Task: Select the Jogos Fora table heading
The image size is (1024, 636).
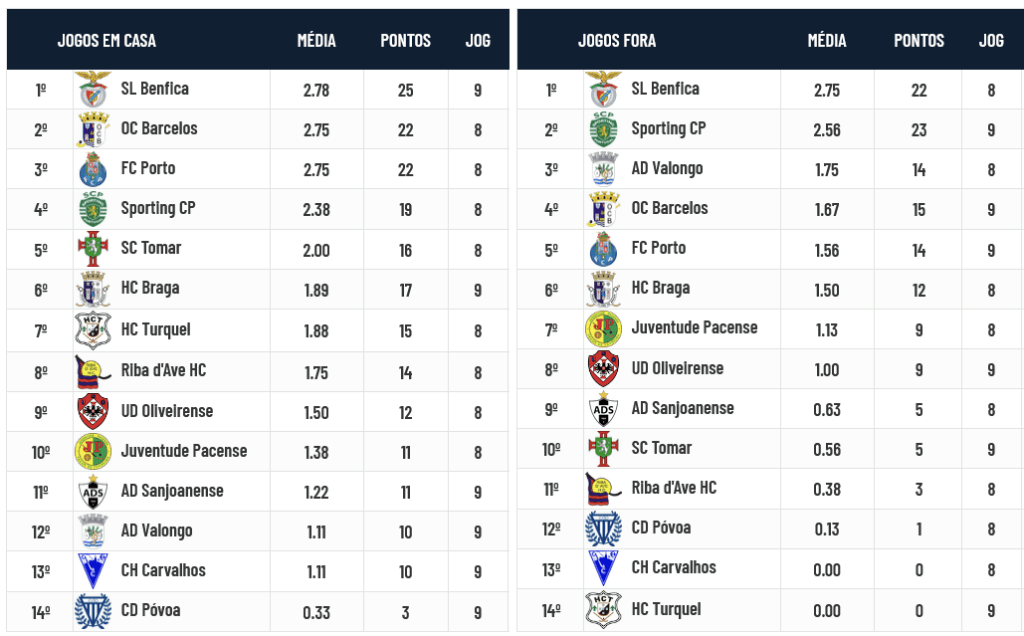Action: click(617, 41)
